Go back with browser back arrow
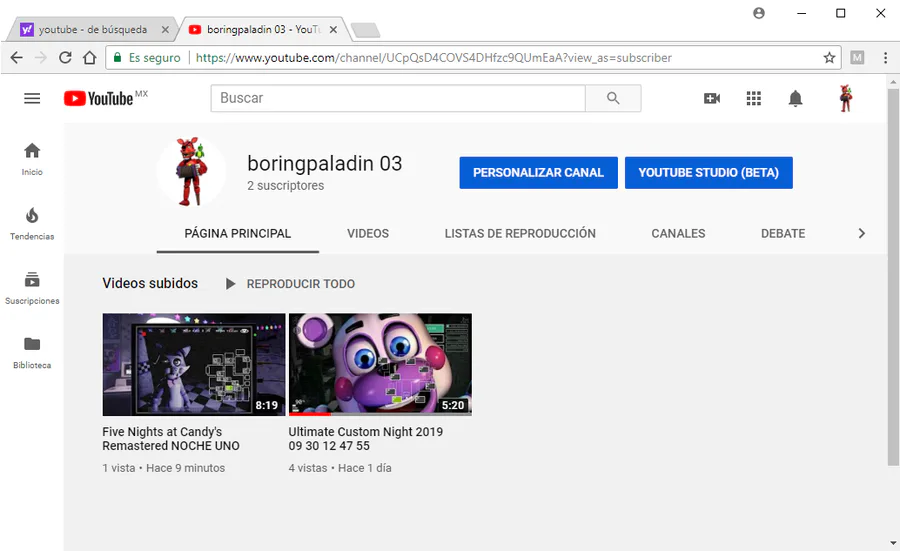The width and height of the screenshot is (900, 551). pyautogui.click(x=17, y=57)
